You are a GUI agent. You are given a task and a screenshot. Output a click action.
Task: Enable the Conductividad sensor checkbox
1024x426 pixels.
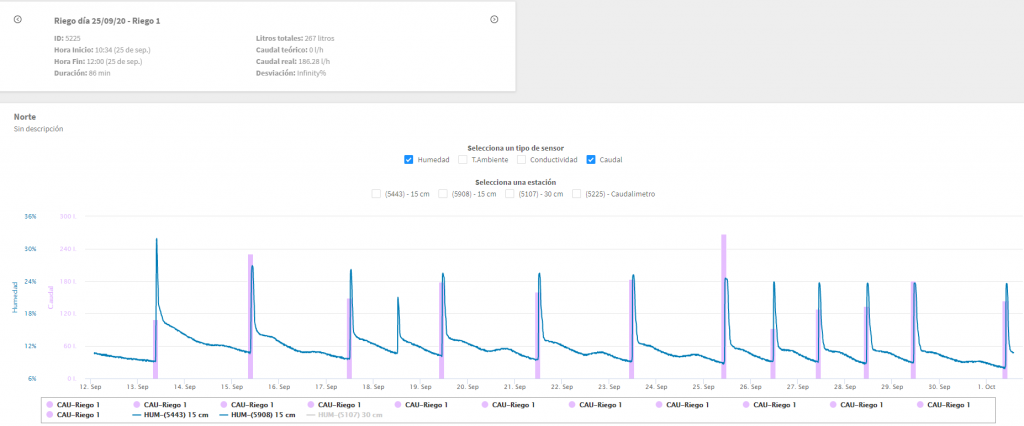pyautogui.click(x=522, y=159)
